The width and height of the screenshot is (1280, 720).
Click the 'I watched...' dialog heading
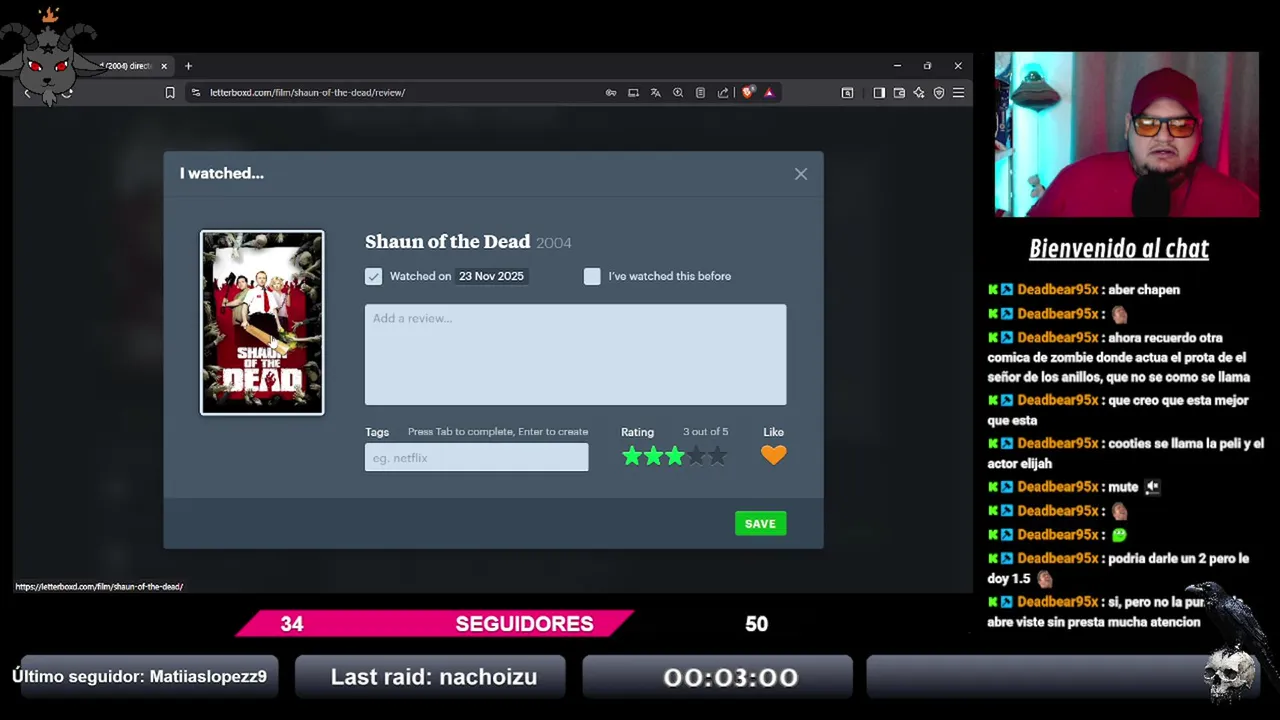[x=222, y=174]
